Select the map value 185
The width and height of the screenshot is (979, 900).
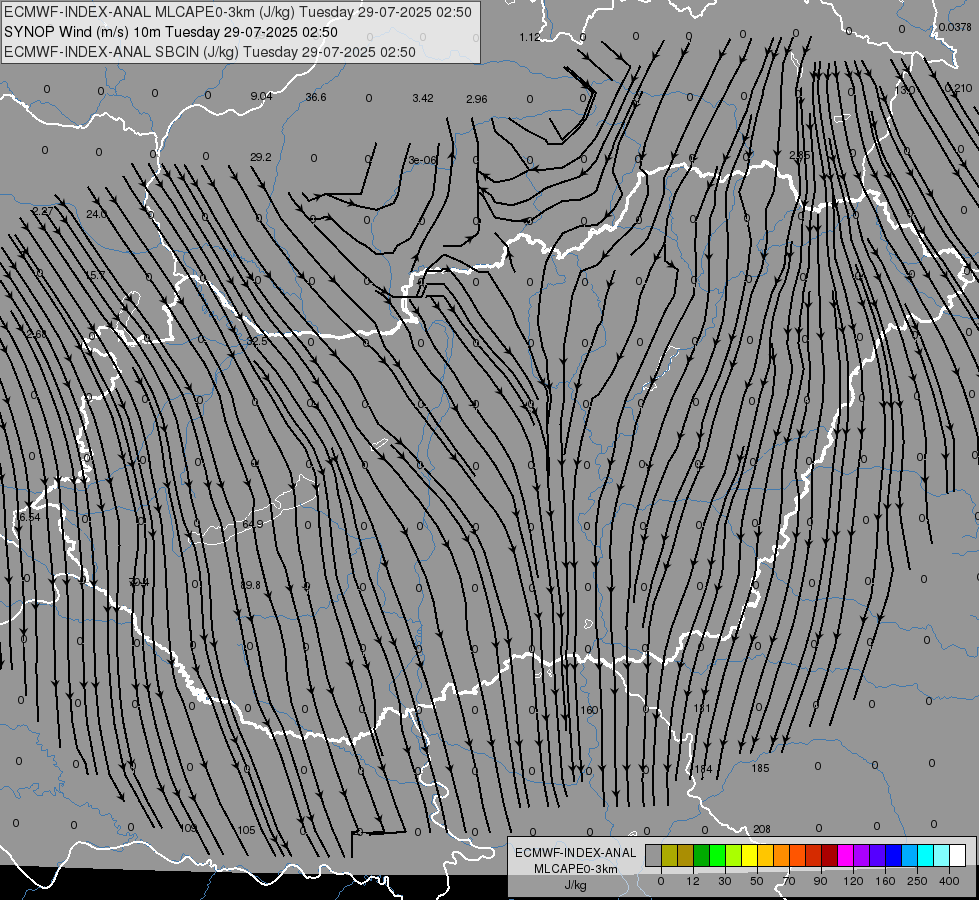(x=760, y=768)
